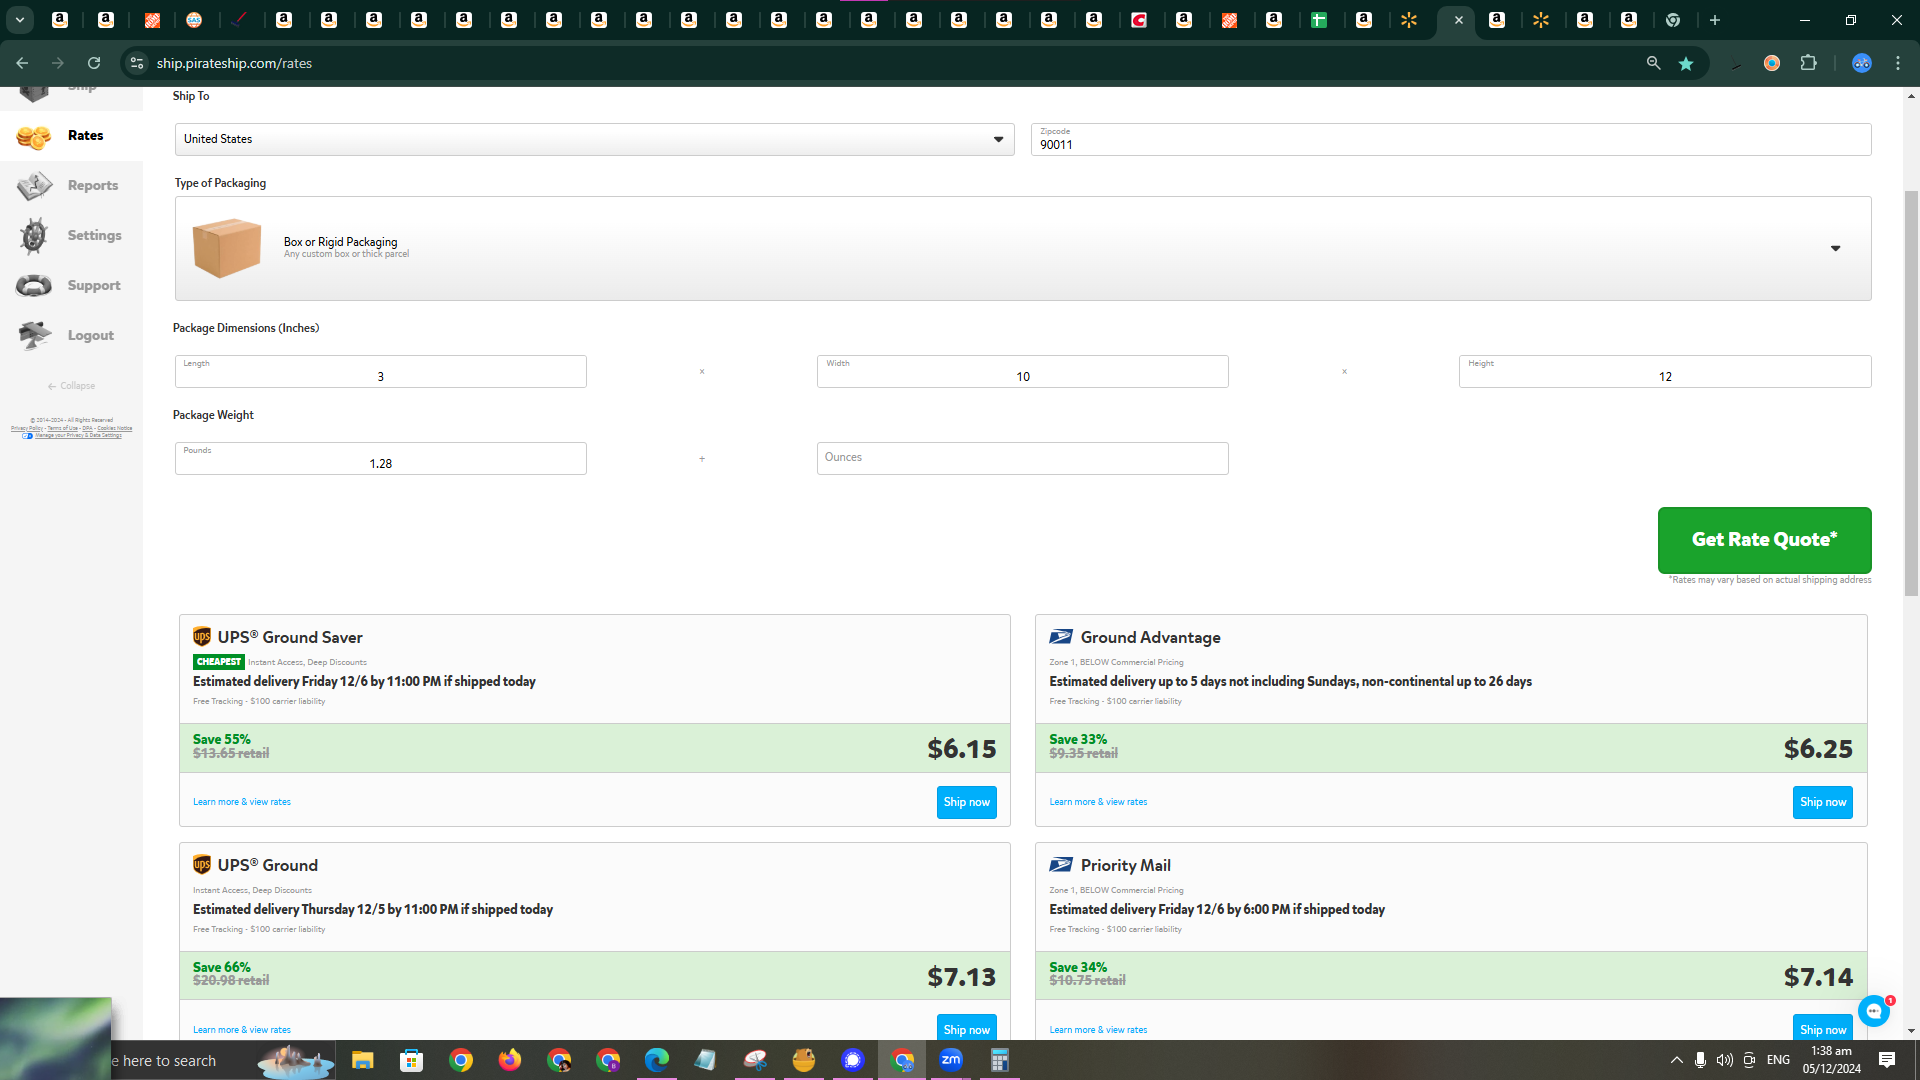Open the Rates coins icon in sidebar
The height and width of the screenshot is (1080, 1920).
33,136
